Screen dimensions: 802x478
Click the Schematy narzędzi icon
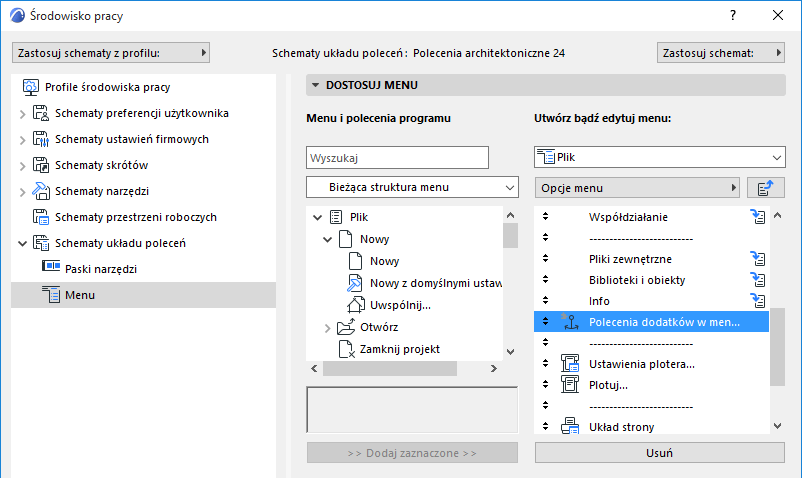(x=41, y=191)
